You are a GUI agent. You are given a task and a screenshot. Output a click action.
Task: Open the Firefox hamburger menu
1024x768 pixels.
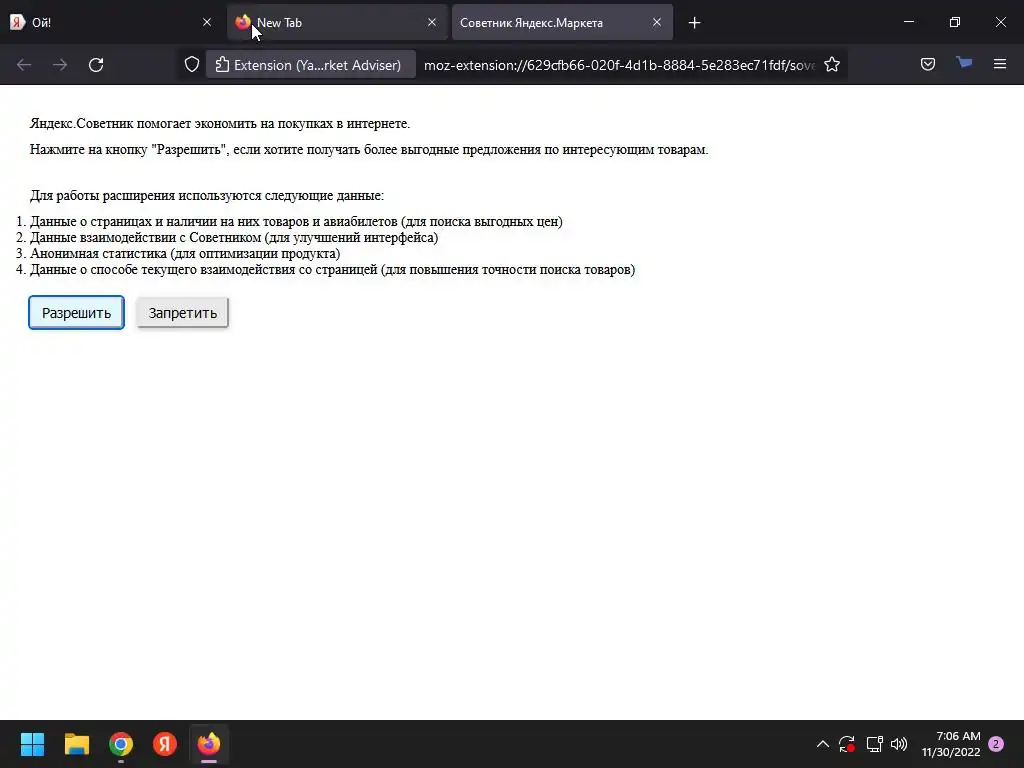pos(1000,64)
